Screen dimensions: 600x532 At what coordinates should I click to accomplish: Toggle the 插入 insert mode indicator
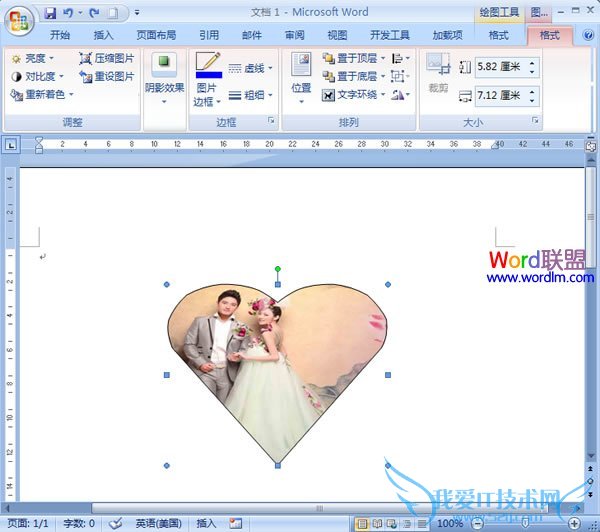(206, 523)
